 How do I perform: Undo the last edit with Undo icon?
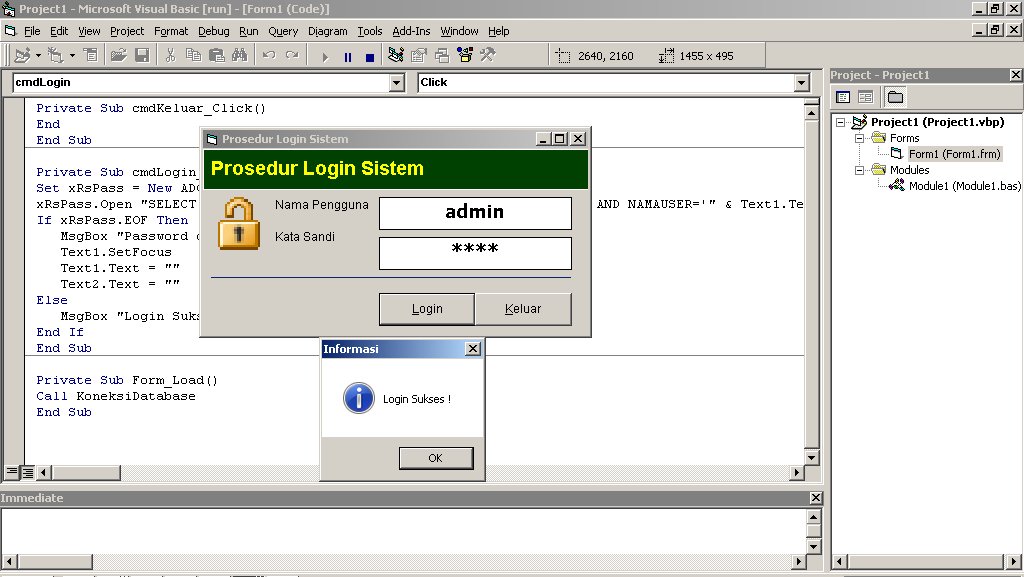[268, 55]
